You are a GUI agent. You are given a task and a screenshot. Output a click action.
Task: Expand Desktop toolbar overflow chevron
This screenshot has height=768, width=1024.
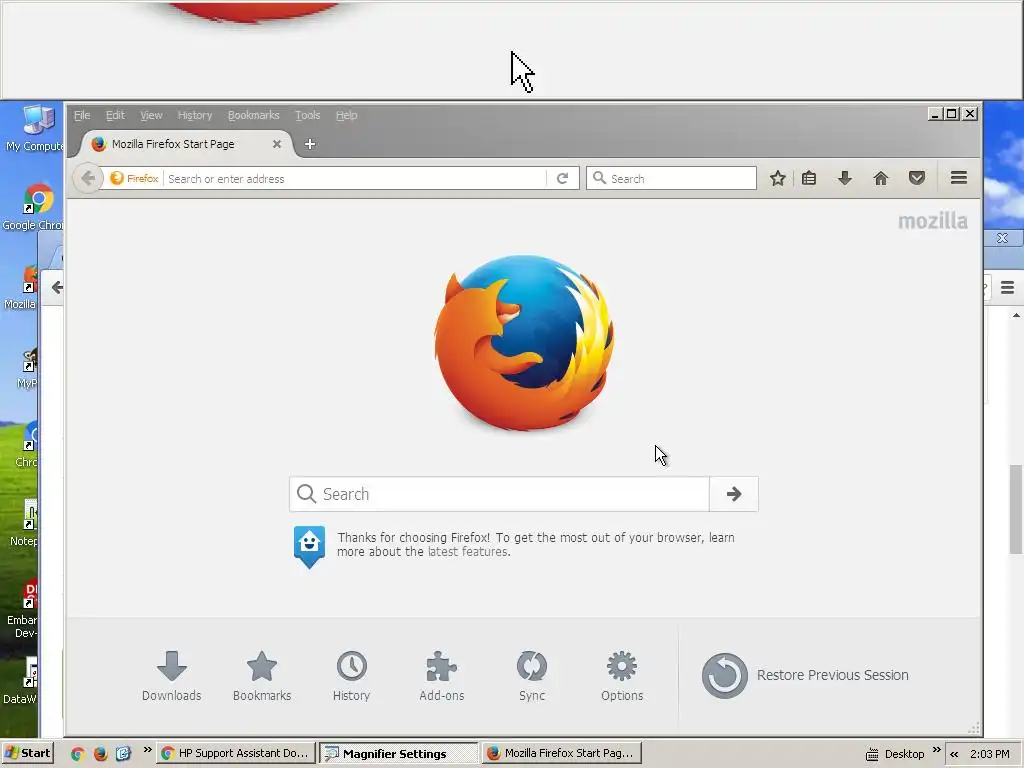936,750
